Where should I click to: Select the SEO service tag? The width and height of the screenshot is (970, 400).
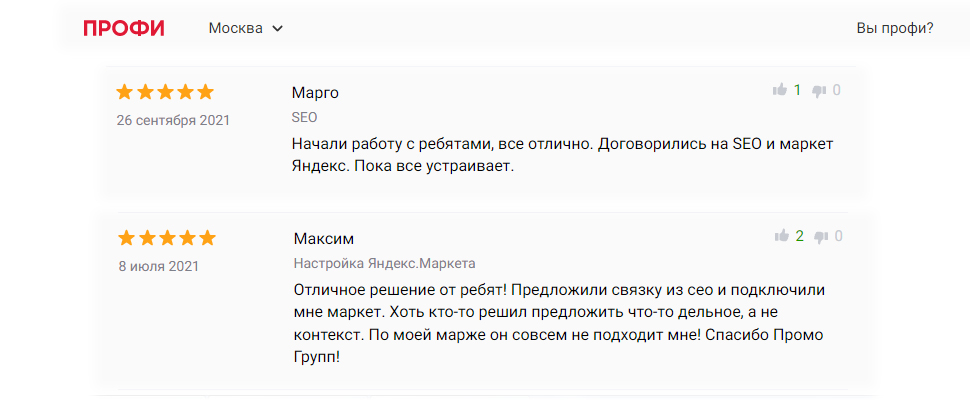click(304, 117)
